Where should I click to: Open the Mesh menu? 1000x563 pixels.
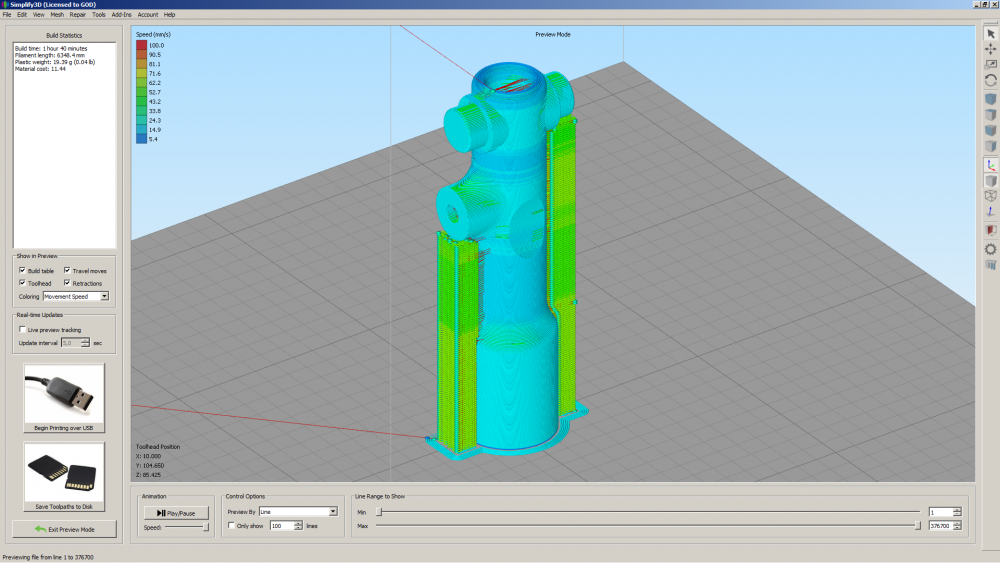(57, 15)
